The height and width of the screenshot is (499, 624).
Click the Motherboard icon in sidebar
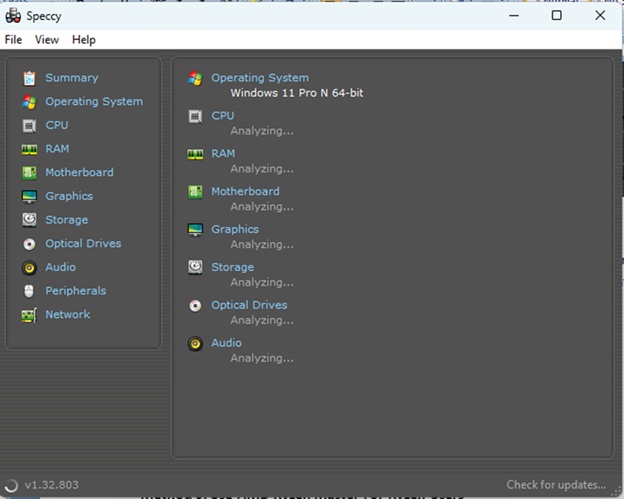pyautogui.click(x=29, y=173)
